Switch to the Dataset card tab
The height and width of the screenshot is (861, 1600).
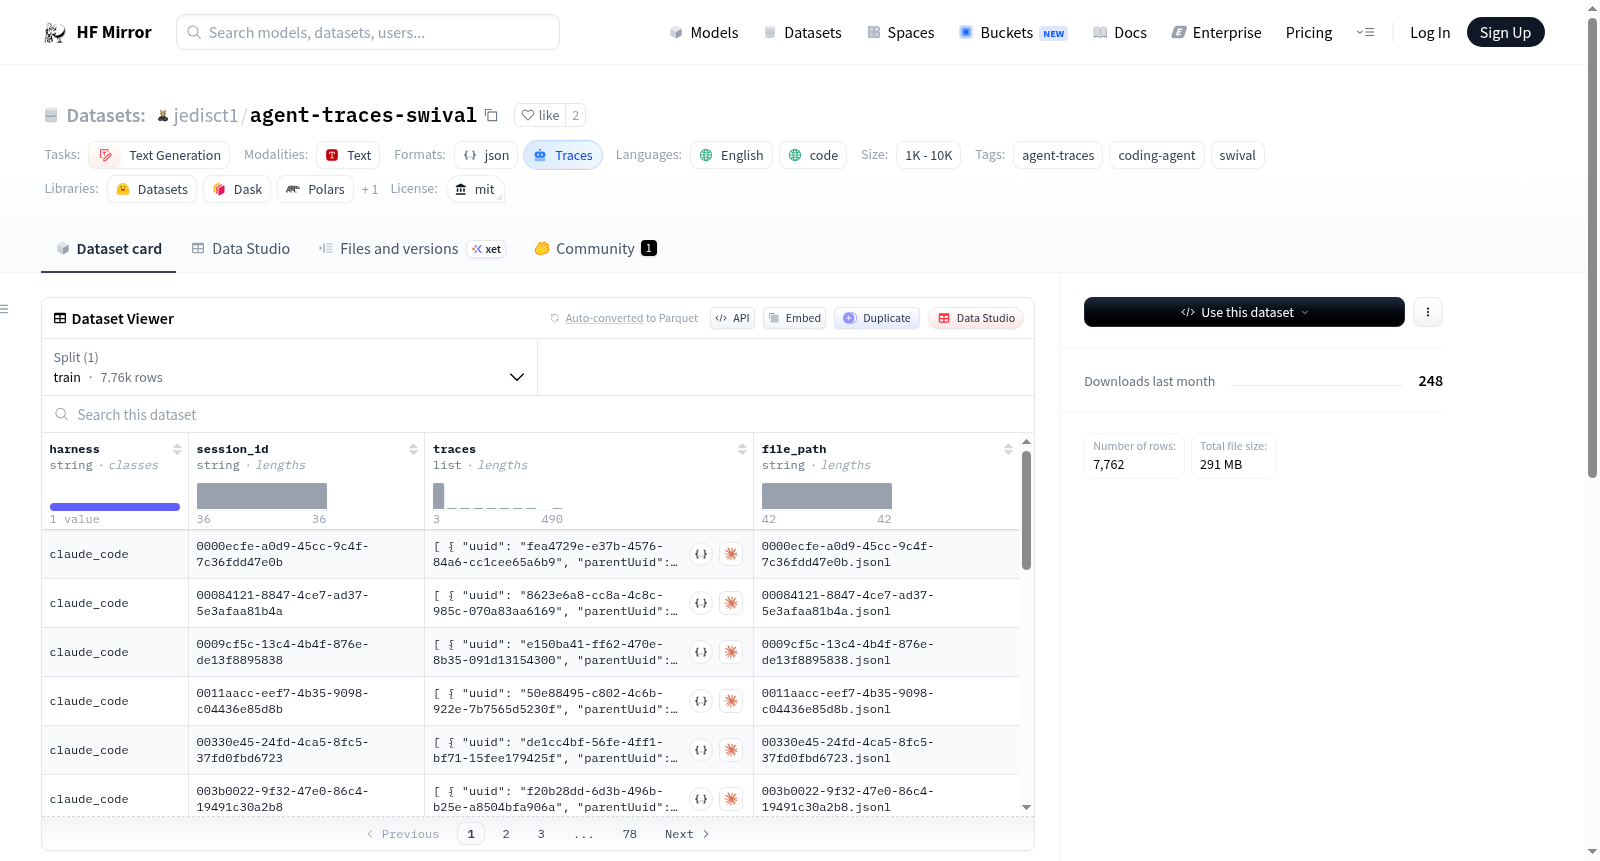coord(109,249)
